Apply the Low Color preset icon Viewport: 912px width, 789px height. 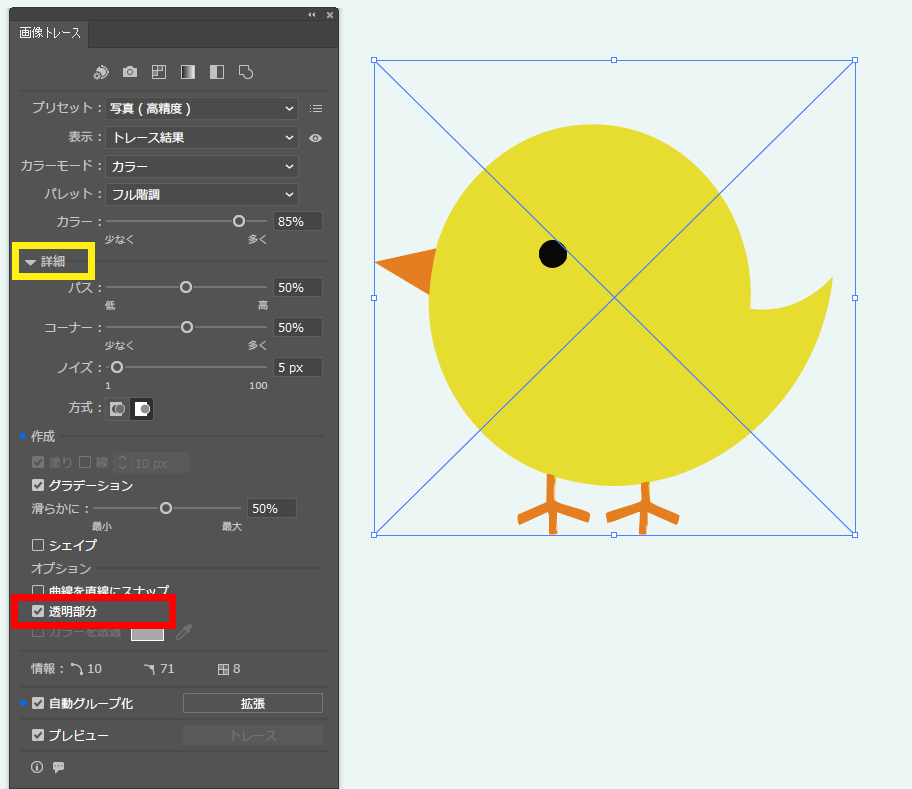click(x=158, y=72)
